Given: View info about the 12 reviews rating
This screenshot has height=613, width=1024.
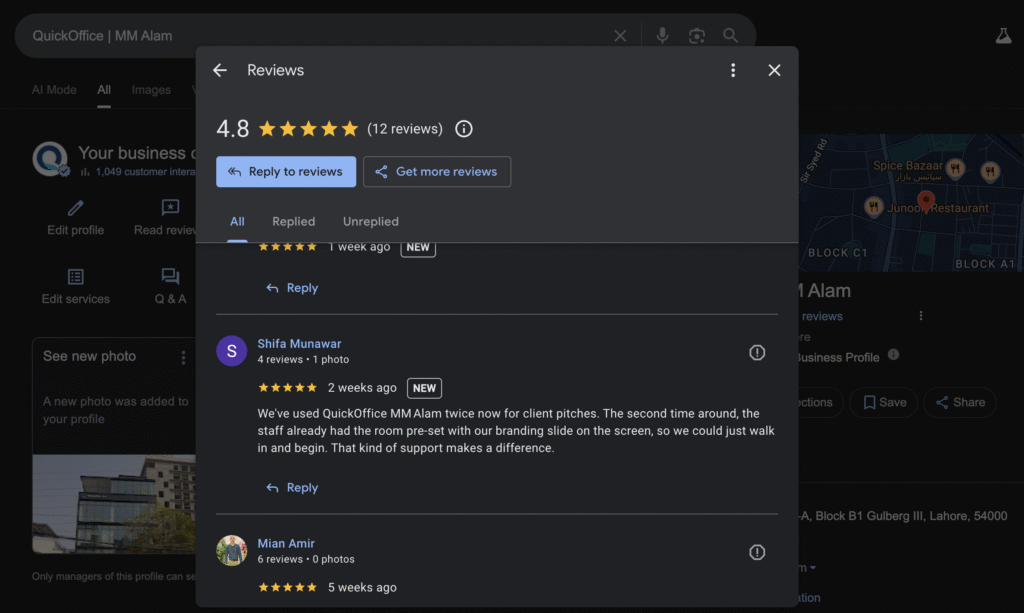Looking at the screenshot, I should pos(463,128).
